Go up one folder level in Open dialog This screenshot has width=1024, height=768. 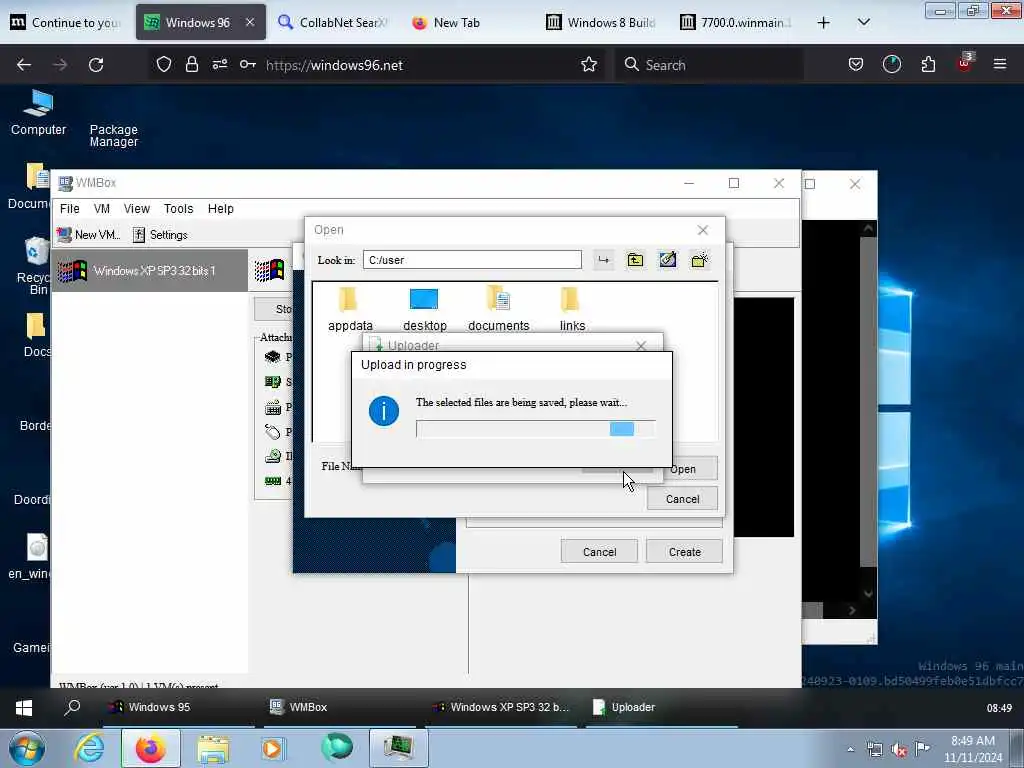coord(635,260)
